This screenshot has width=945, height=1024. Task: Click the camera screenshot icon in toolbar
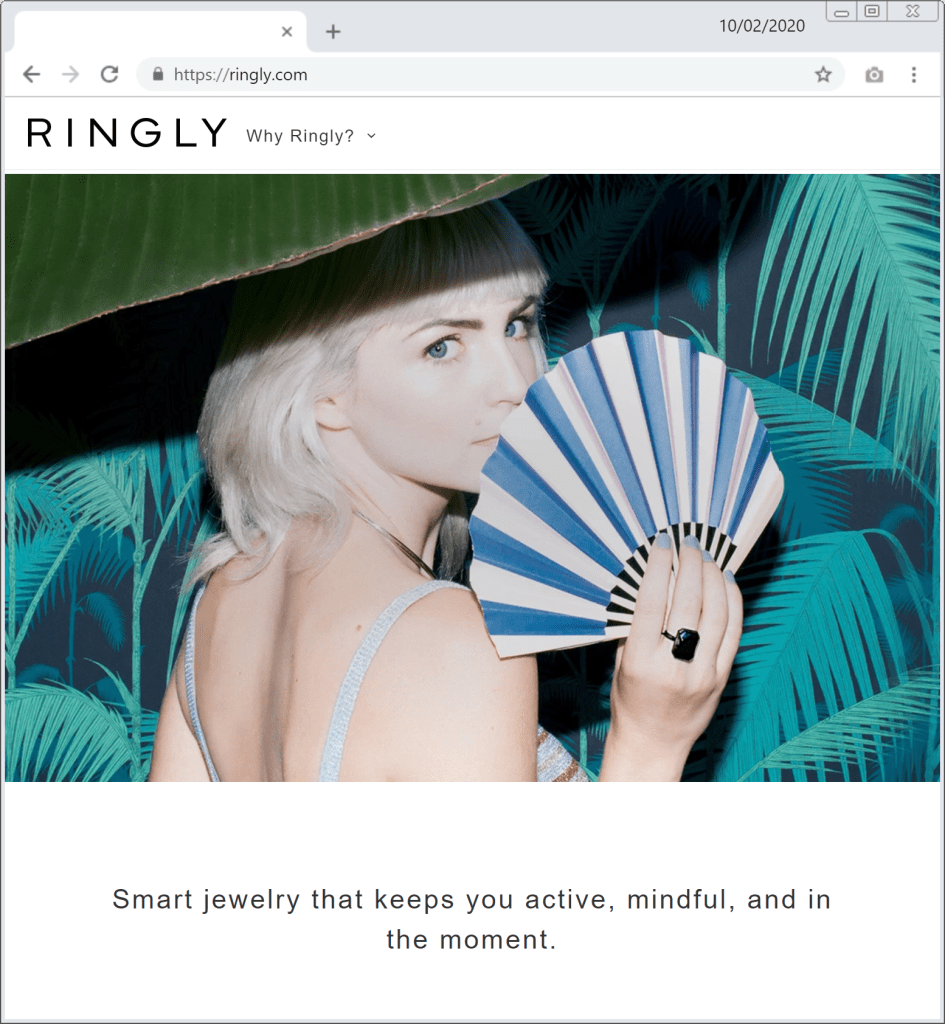coord(874,75)
